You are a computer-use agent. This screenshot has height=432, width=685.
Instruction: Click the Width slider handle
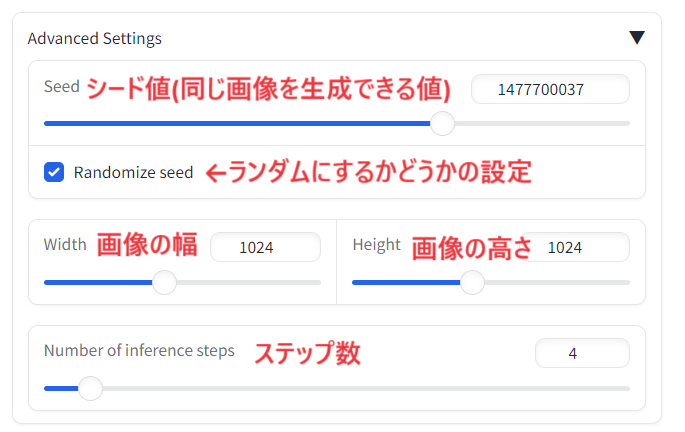pos(164,282)
